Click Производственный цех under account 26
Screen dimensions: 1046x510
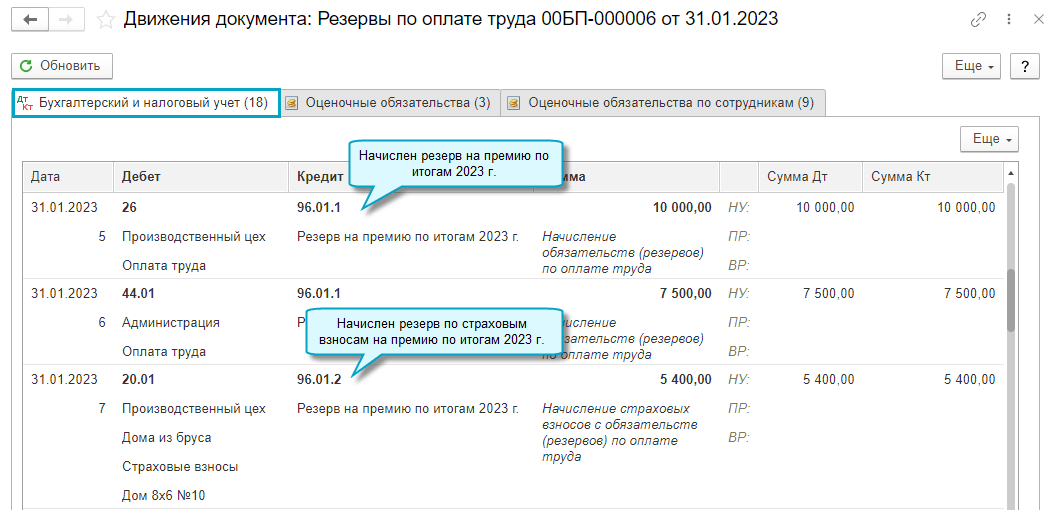click(193, 237)
